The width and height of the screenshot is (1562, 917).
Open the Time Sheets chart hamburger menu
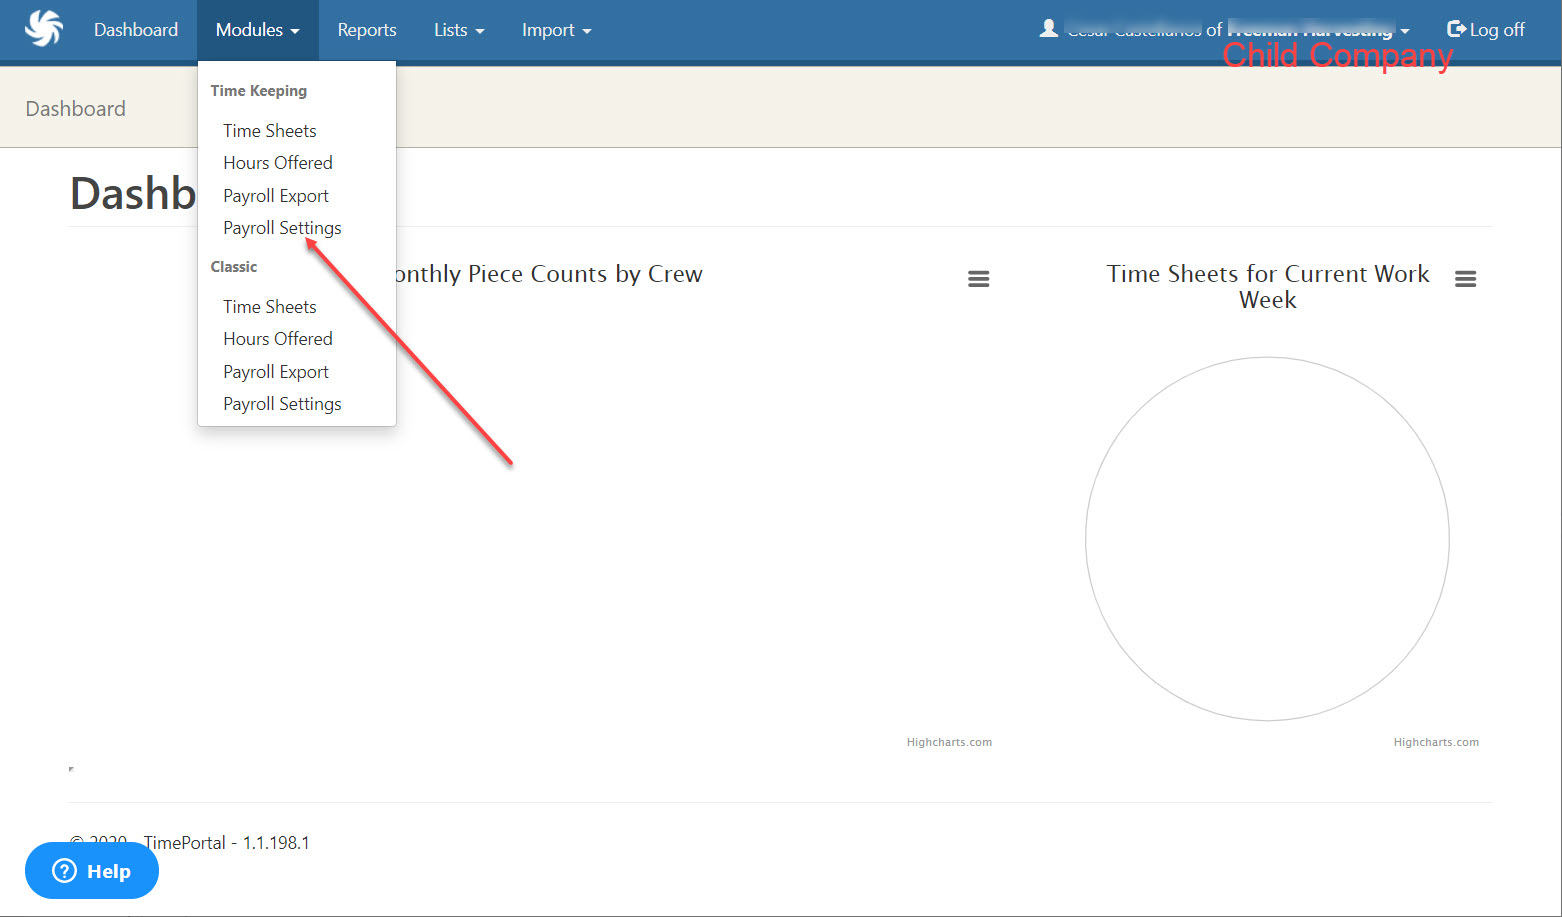(x=1465, y=279)
